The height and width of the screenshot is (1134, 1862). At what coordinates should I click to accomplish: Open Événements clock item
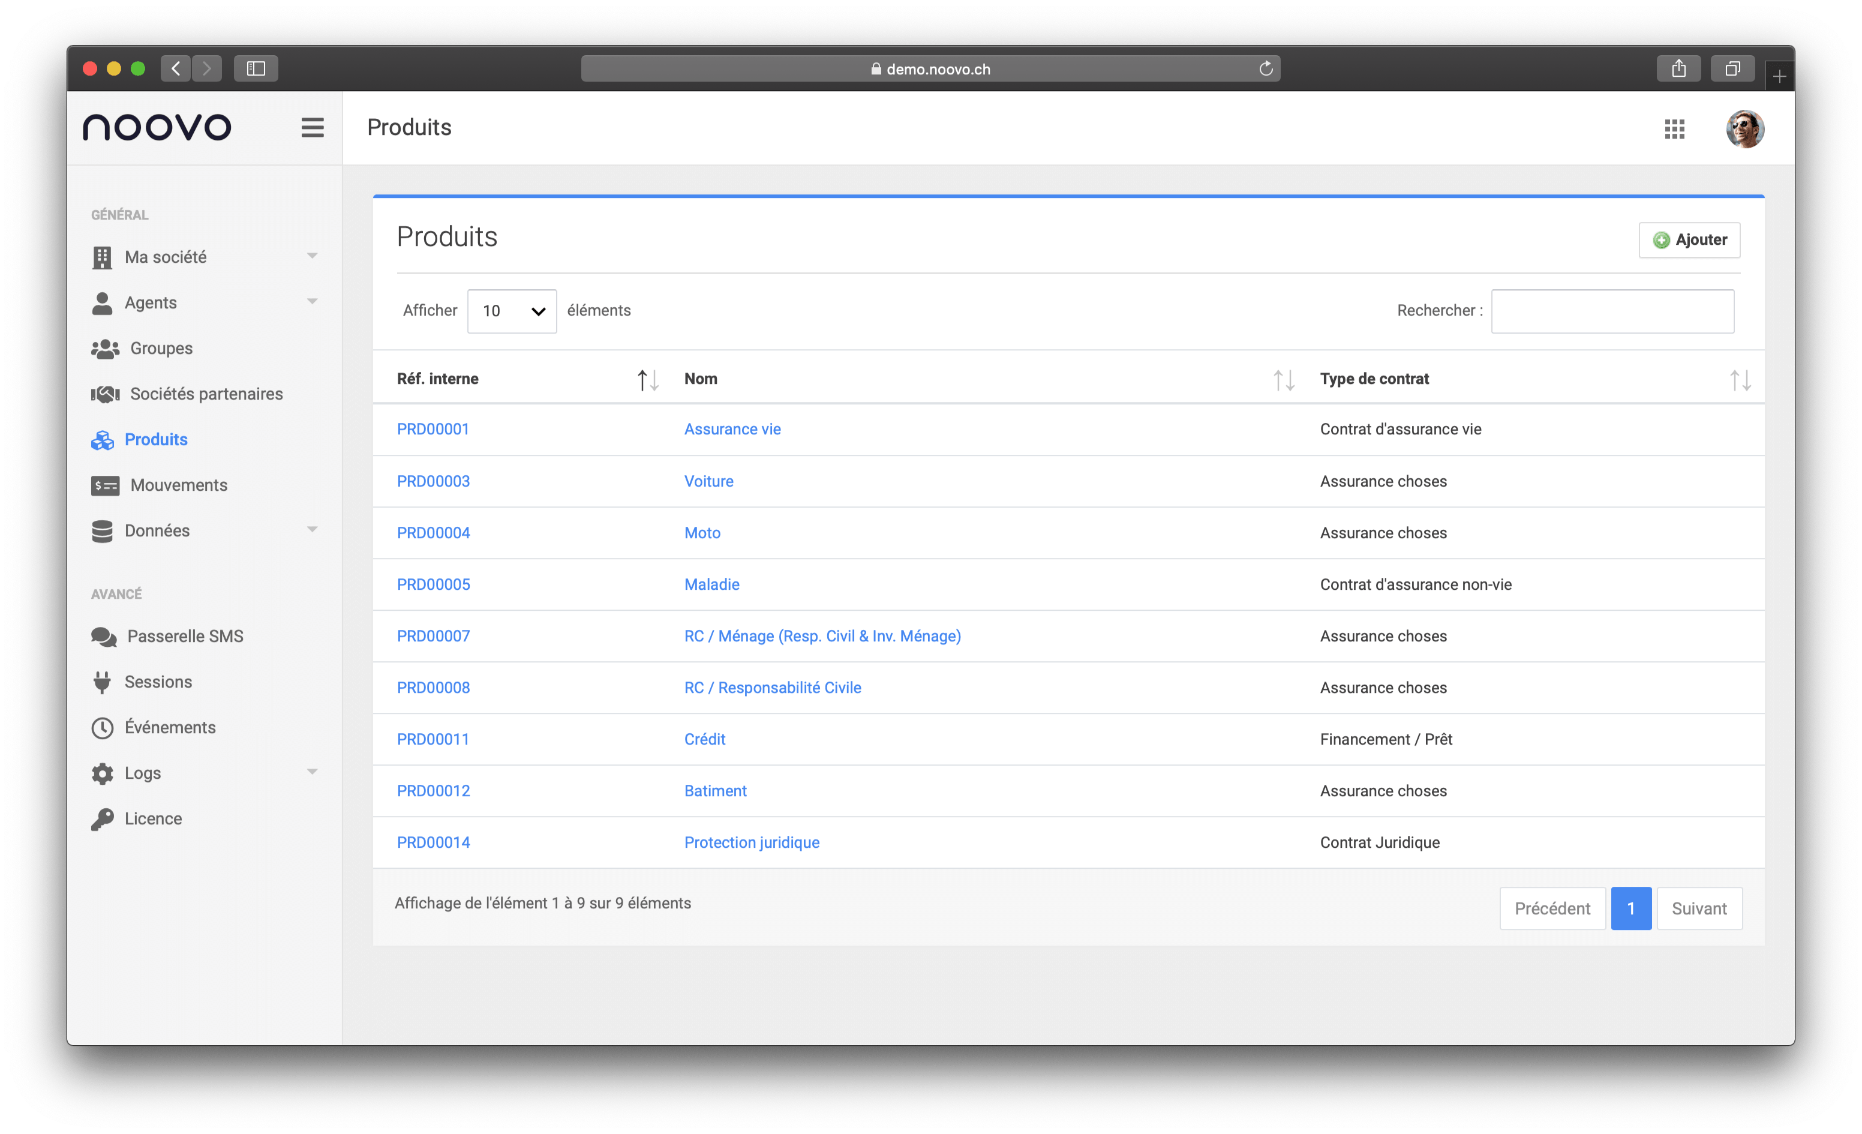tap(169, 728)
